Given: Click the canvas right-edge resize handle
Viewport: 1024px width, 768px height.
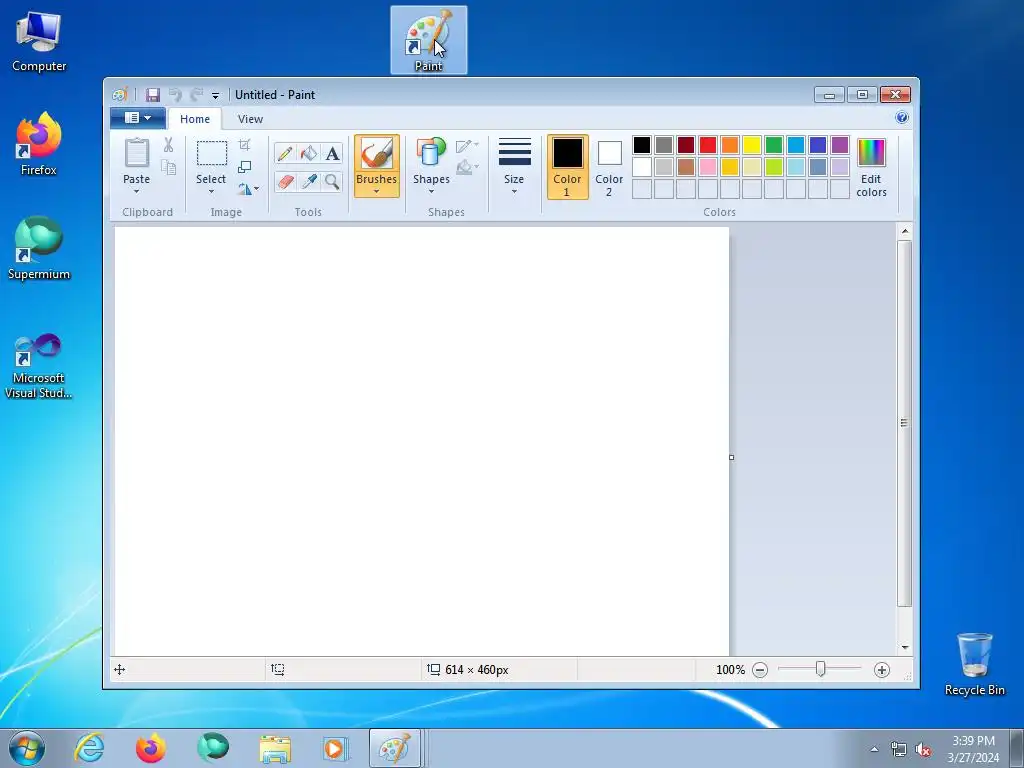Looking at the screenshot, I should 731,457.
